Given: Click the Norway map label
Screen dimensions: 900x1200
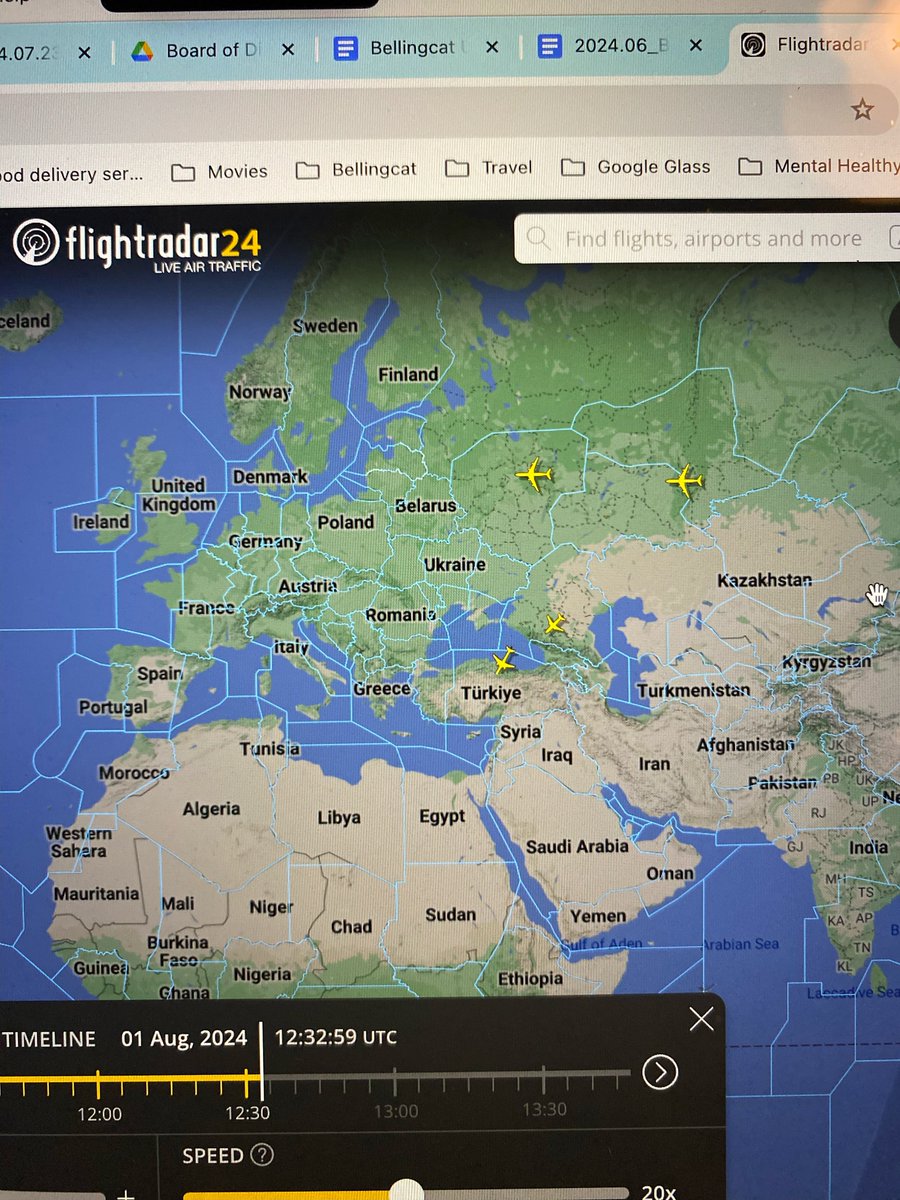Looking at the screenshot, I should 259,392.
